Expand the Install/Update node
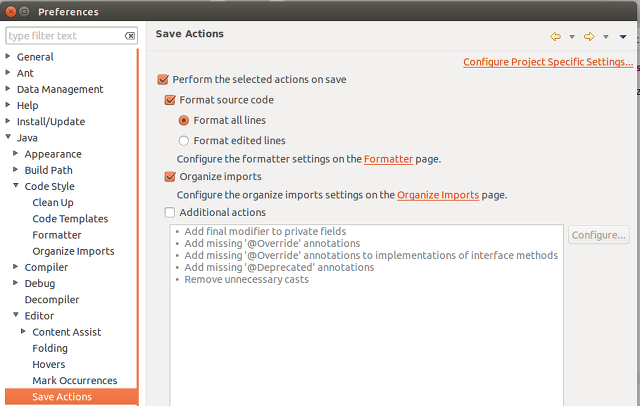This screenshot has height=406, width=640. point(8,121)
